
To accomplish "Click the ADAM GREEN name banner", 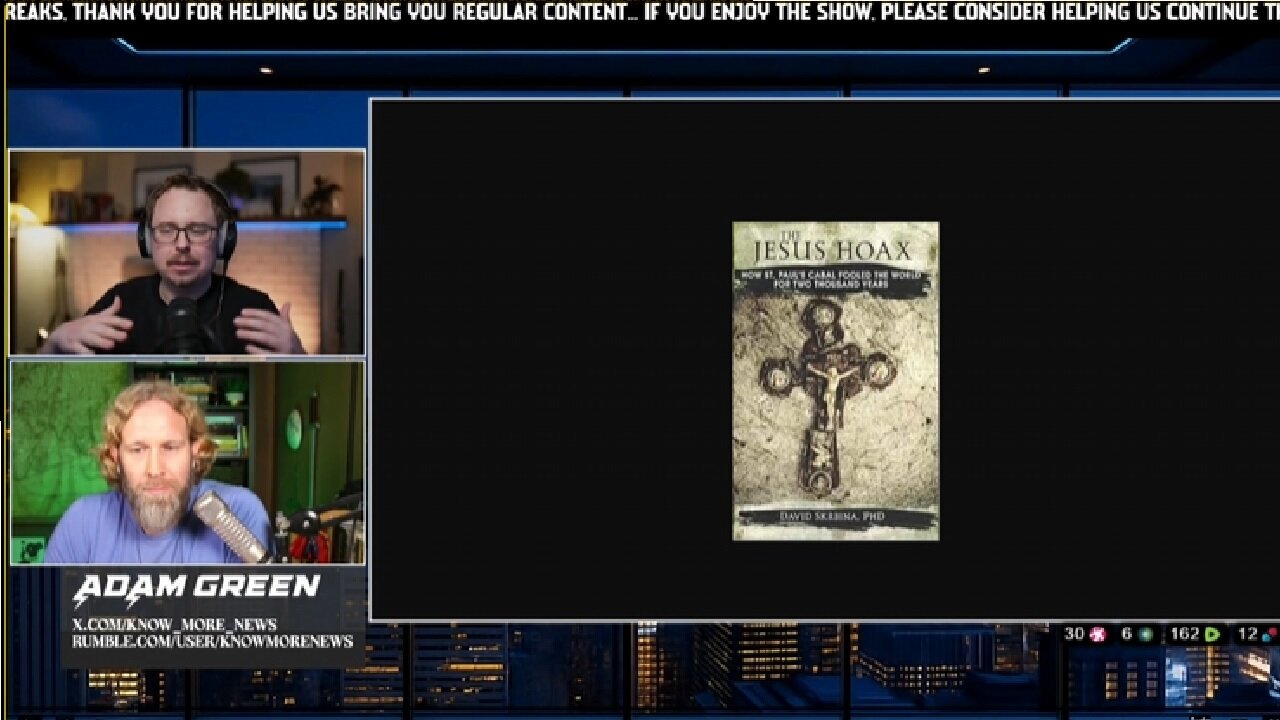I will pos(196,587).
